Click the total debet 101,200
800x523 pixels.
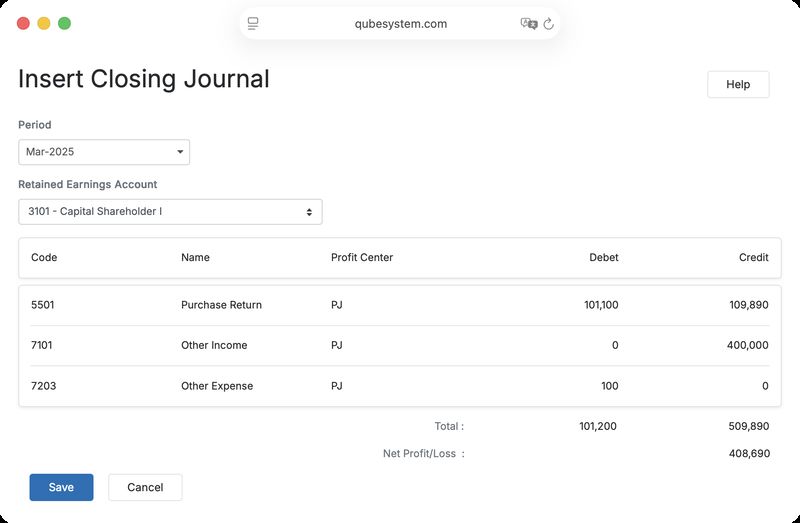coord(598,426)
